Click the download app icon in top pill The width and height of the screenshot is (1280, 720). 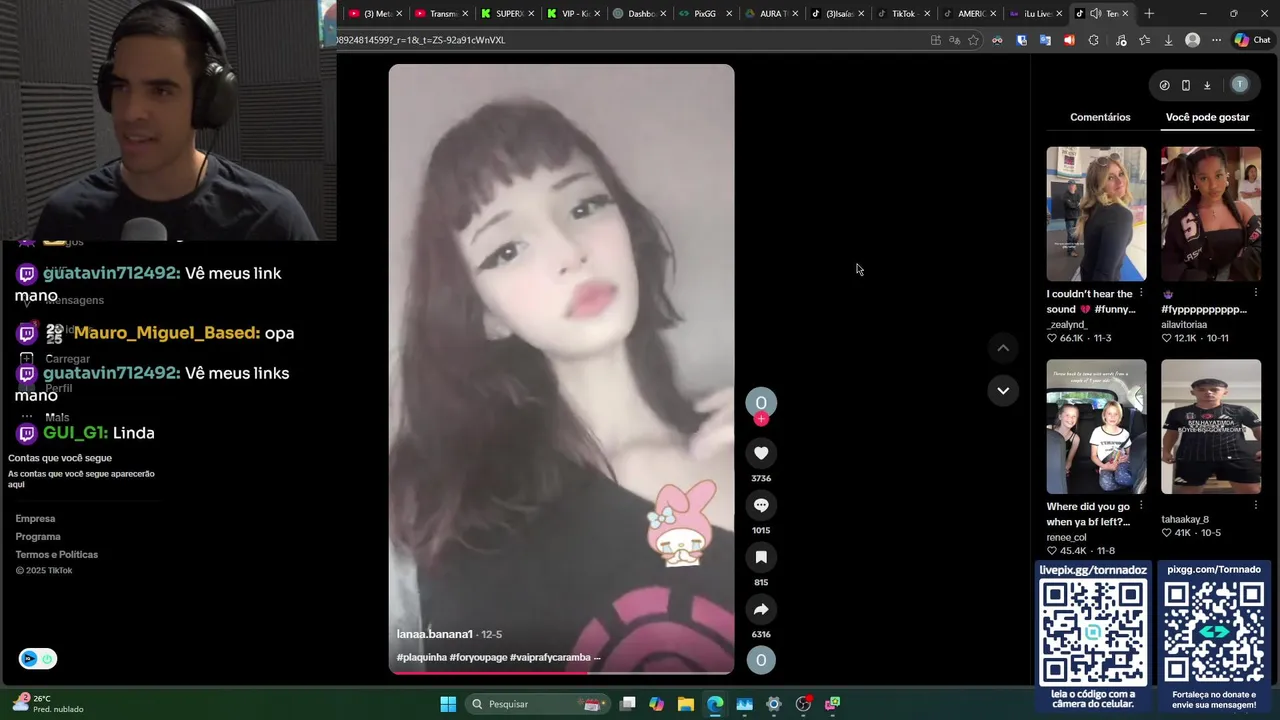click(x=1207, y=85)
